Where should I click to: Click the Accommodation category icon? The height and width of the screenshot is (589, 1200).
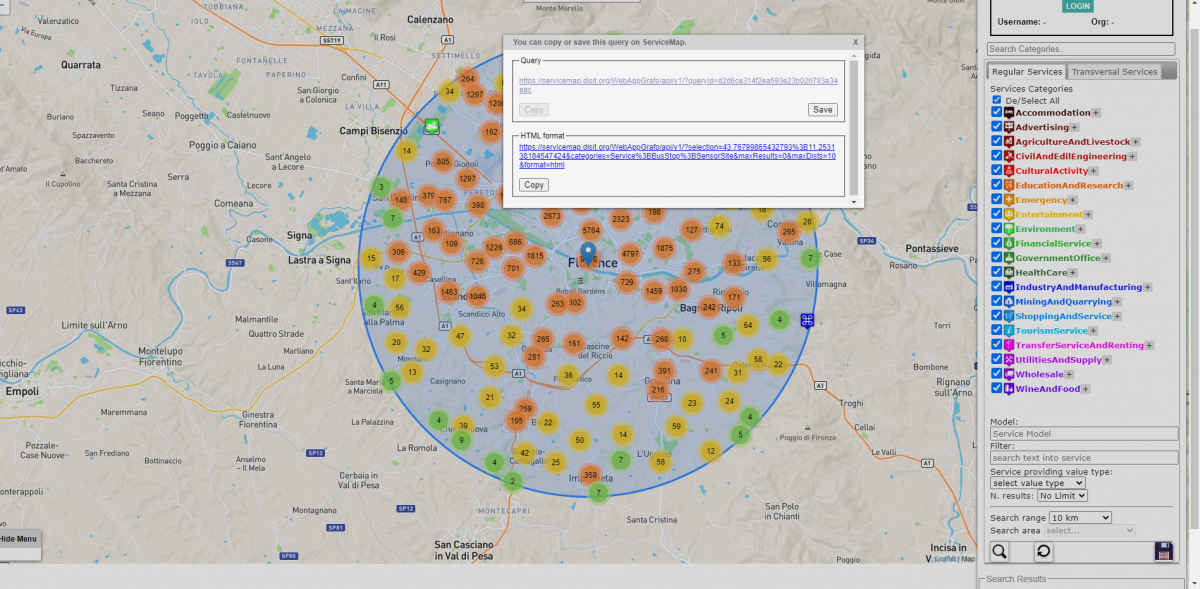pos(1009,113)
